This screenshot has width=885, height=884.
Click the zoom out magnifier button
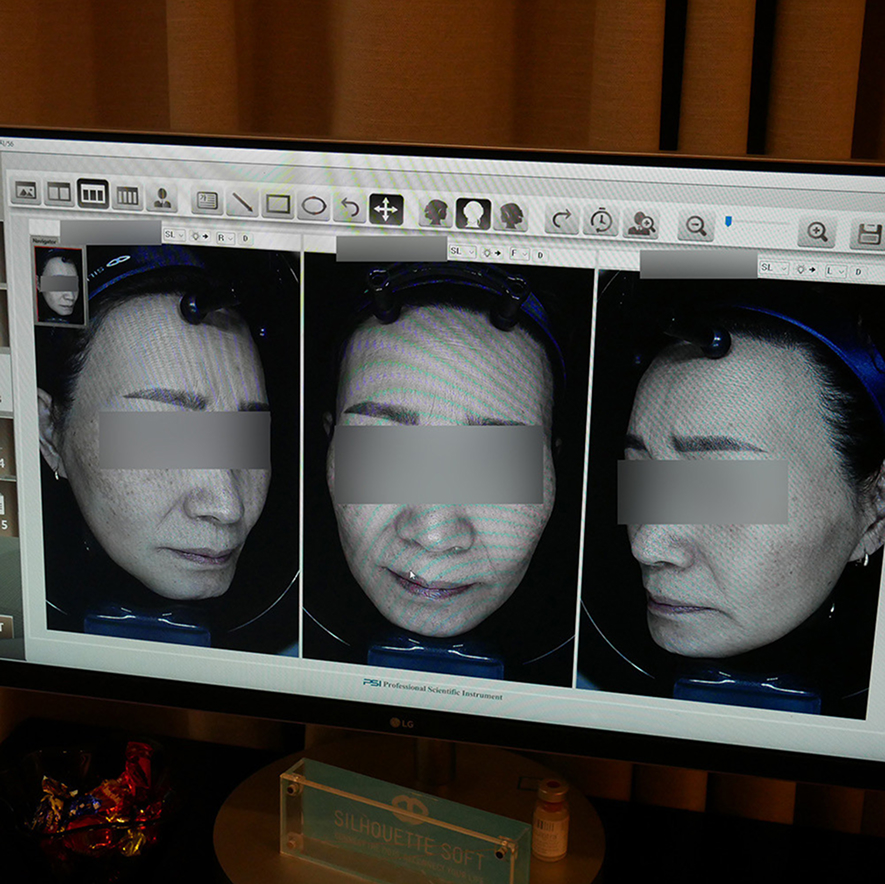point(696,226)
